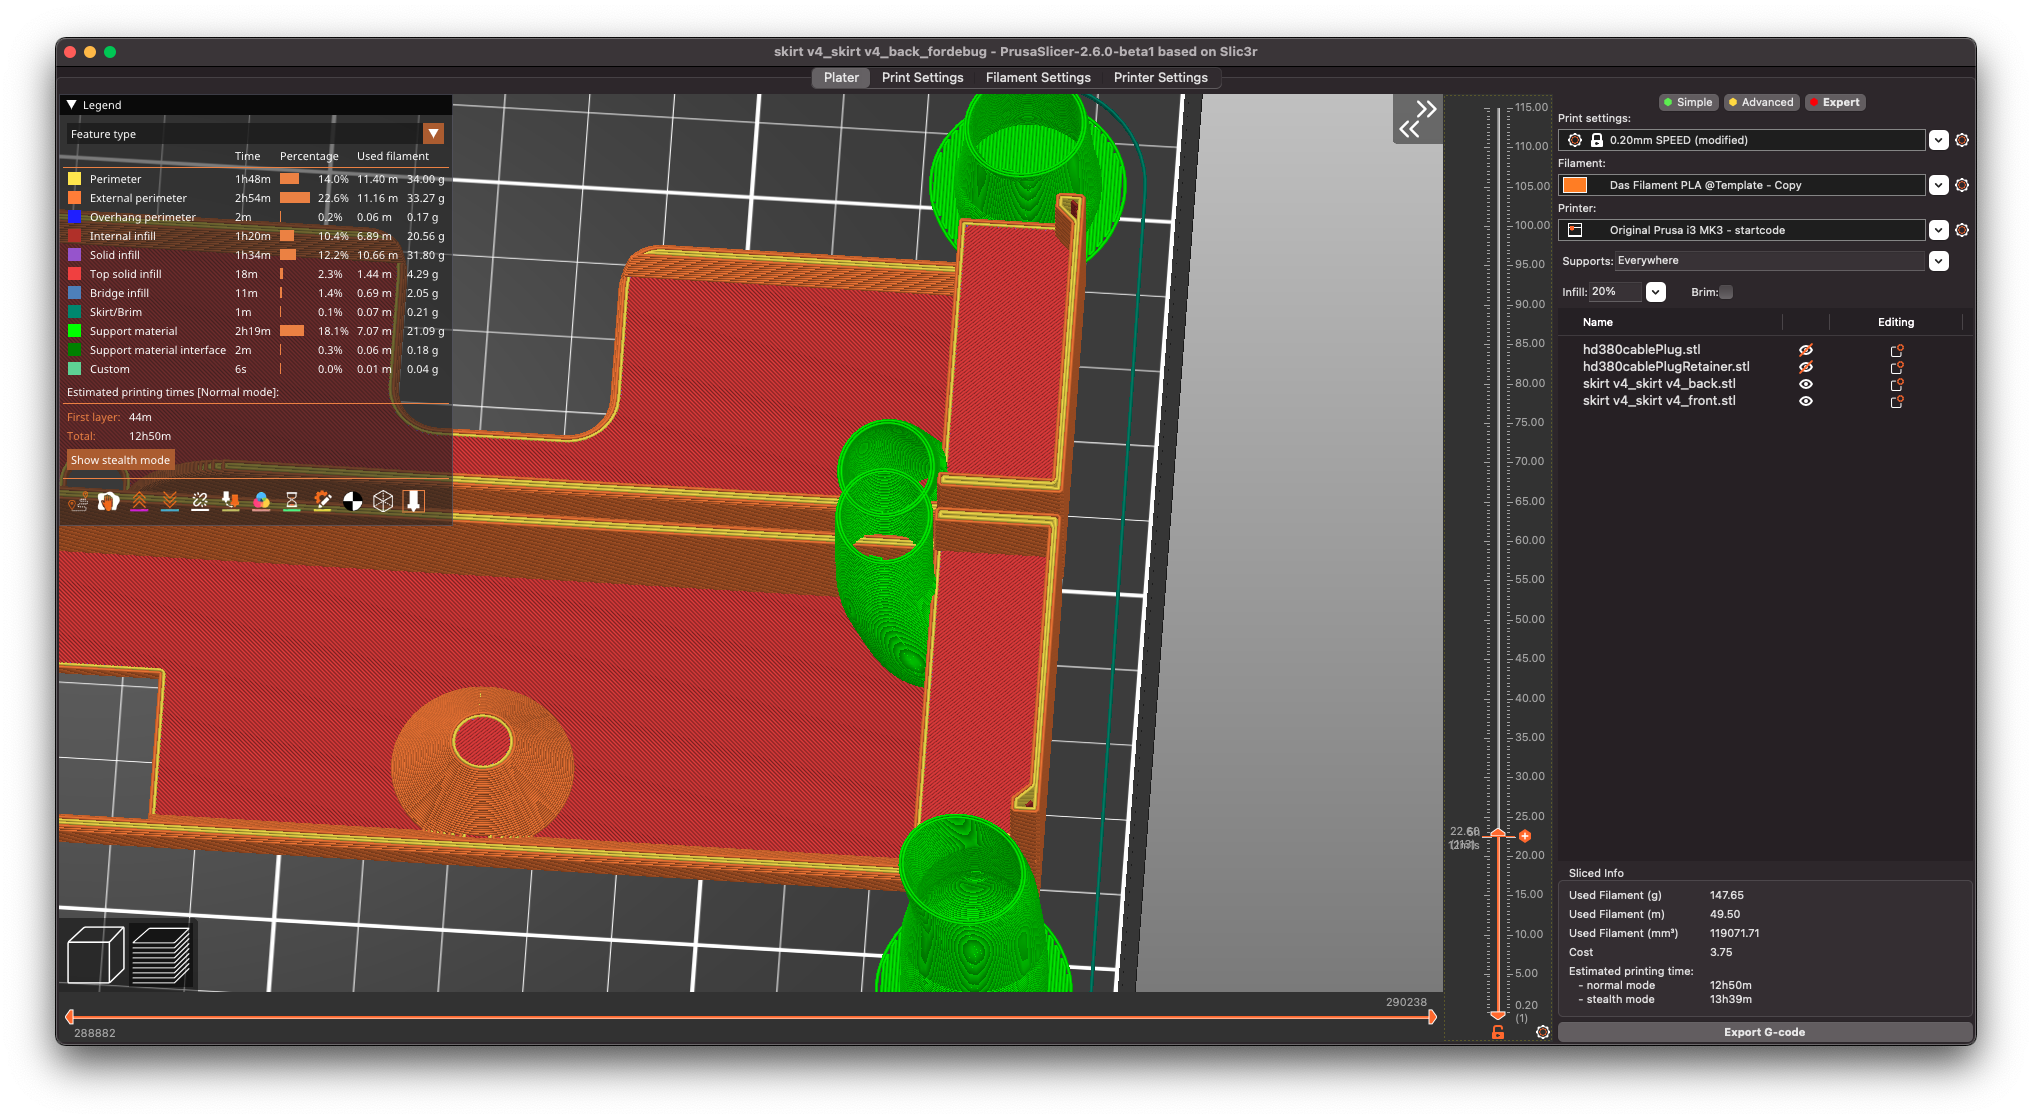Toggle tool marker arrow icon

(413, 501)
